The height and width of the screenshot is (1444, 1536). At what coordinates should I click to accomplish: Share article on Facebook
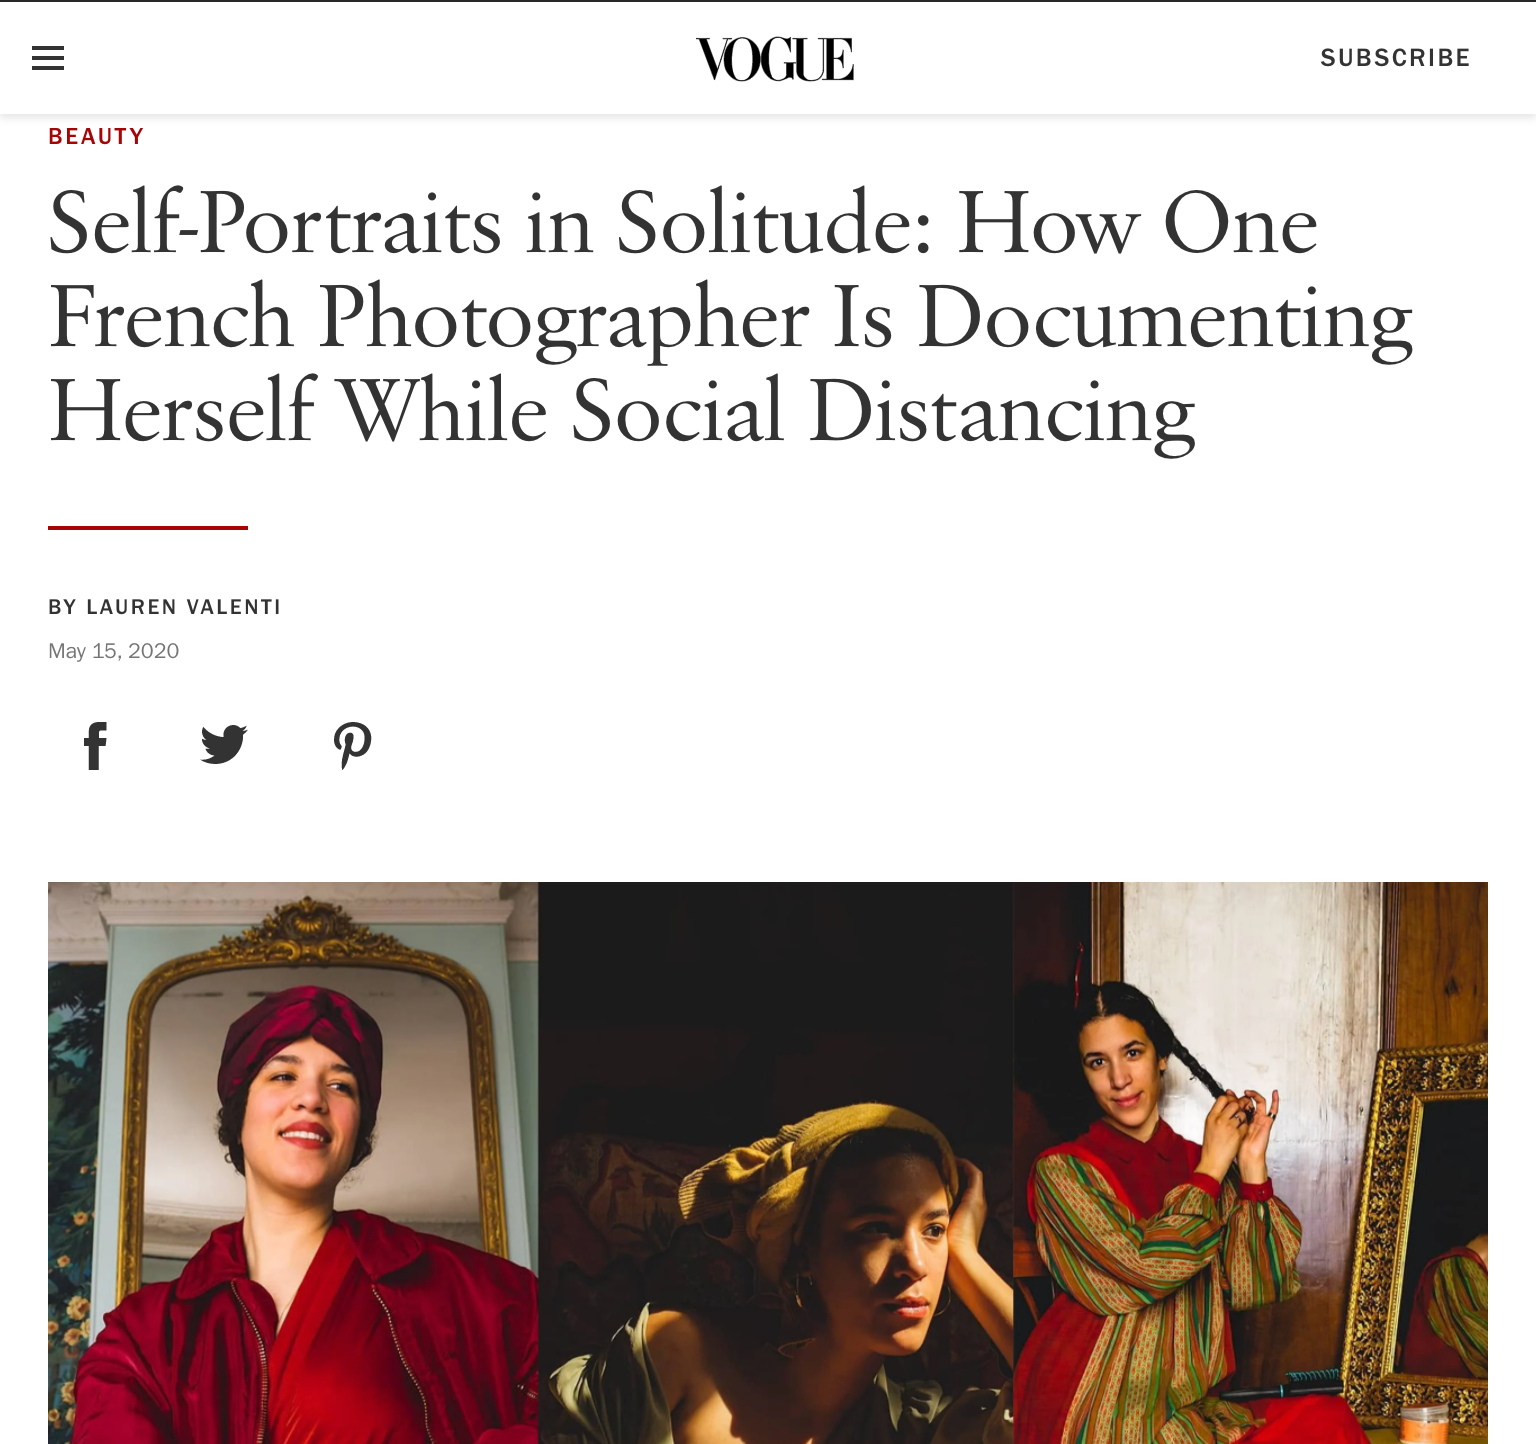tap(95, 746)
